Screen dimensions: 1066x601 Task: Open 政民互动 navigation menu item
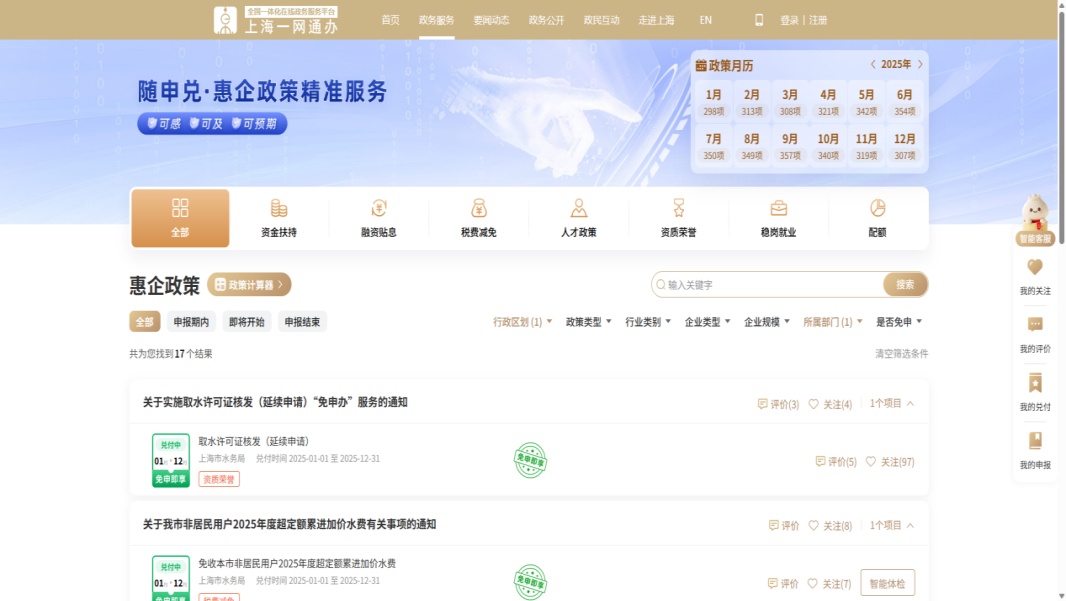click(601, 20)
